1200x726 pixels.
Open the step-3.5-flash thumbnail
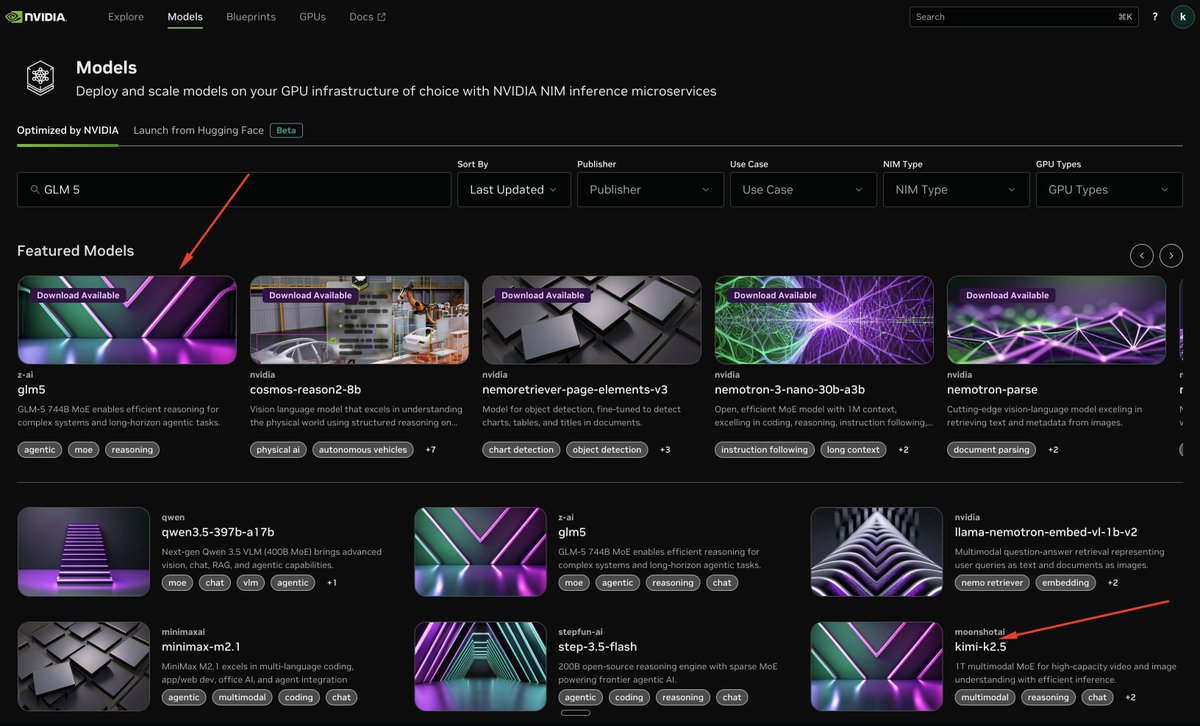pos(481,667)
